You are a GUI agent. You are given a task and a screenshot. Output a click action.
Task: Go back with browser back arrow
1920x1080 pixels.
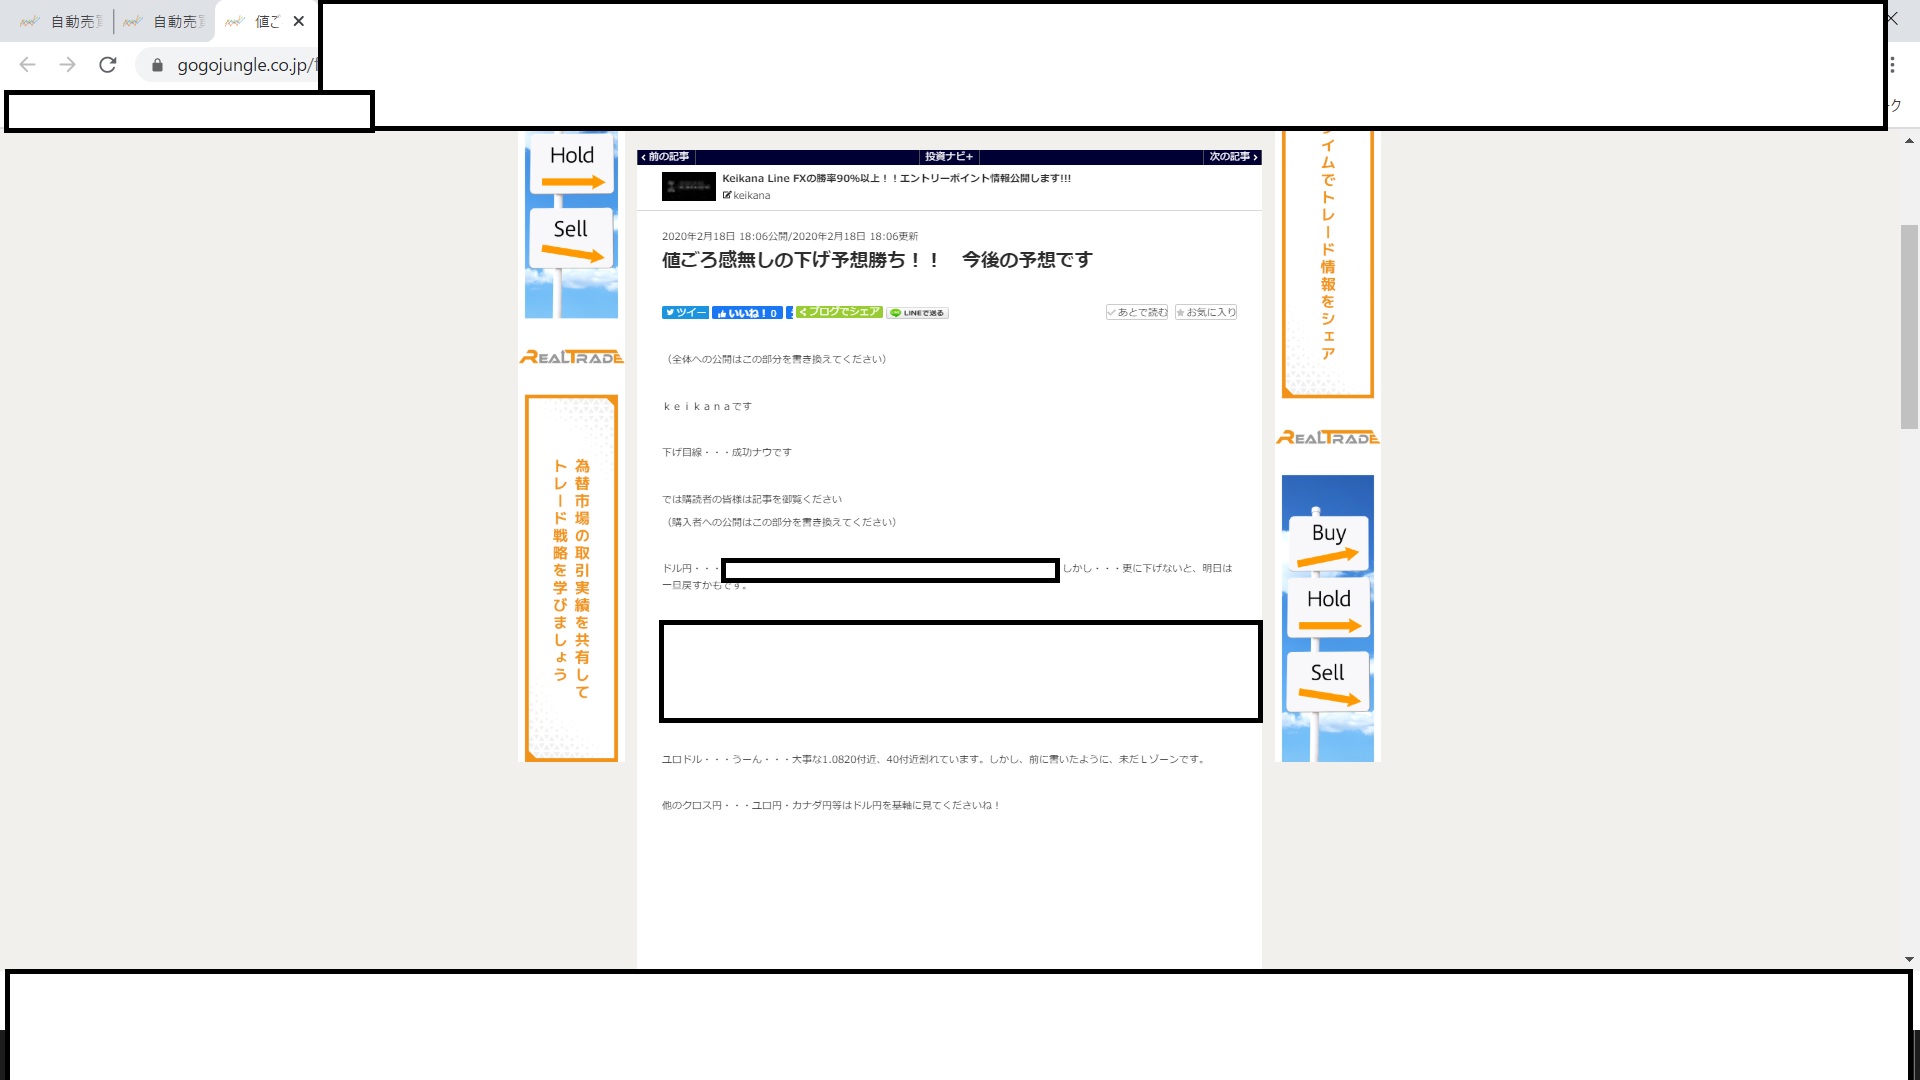pos(28,65)
